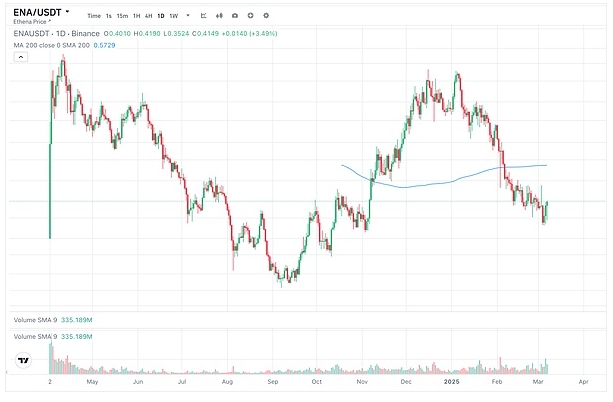Click the Mar label on time axis
This screenshot has height=402, width=613.
click(538, 382)
